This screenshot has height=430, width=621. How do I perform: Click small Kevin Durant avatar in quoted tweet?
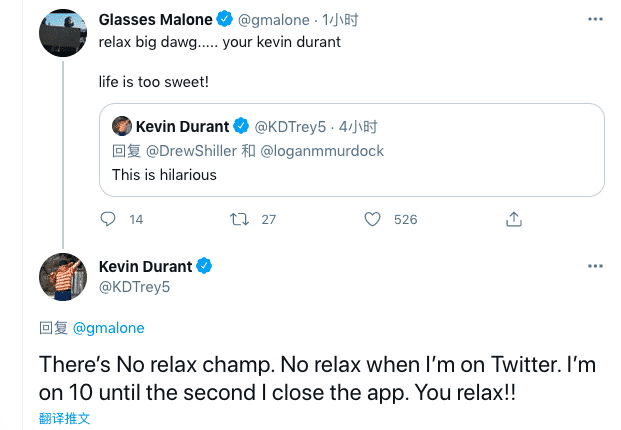point(122,126)
